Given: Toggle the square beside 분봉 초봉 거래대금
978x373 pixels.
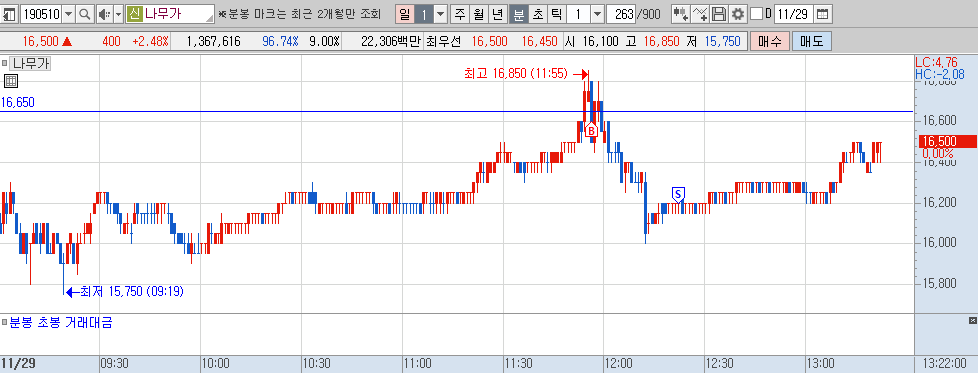Looking at the screenshot, I should tap(4, 323).
